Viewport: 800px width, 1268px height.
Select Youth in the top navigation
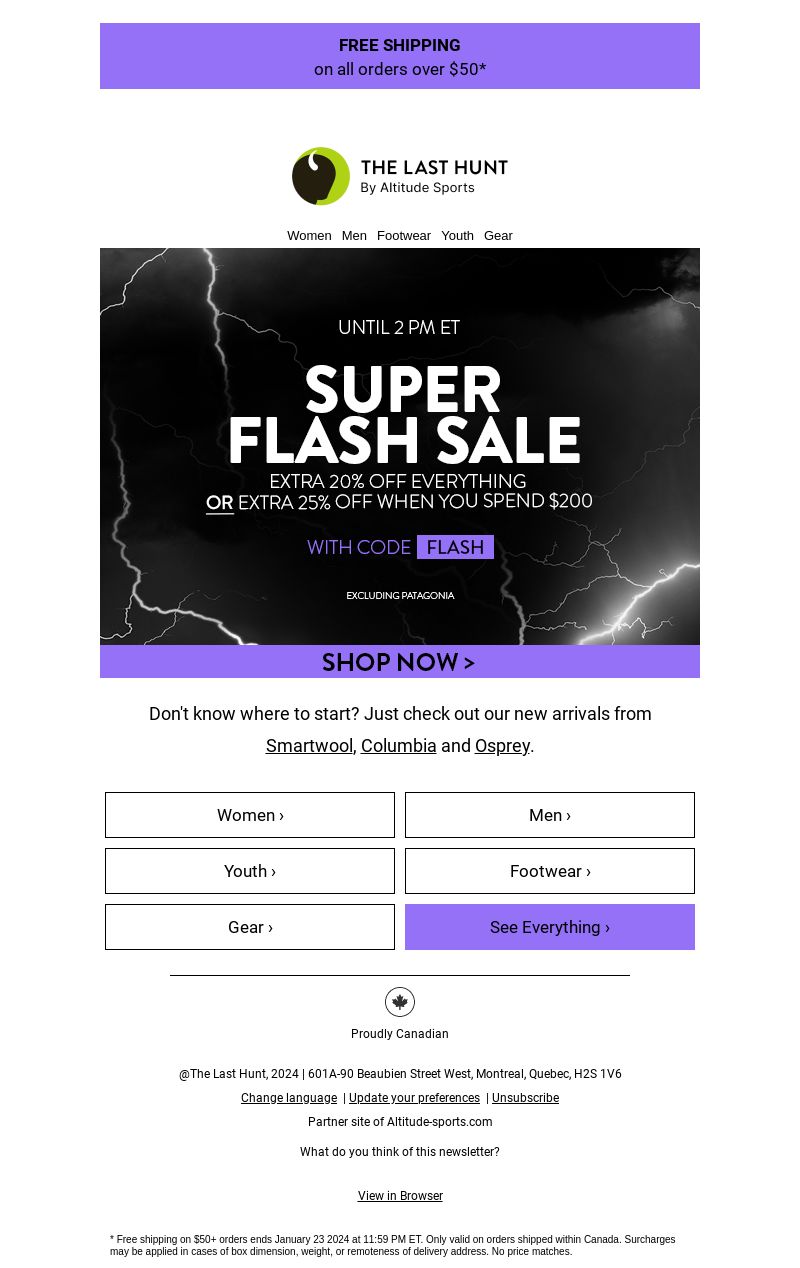457,236
